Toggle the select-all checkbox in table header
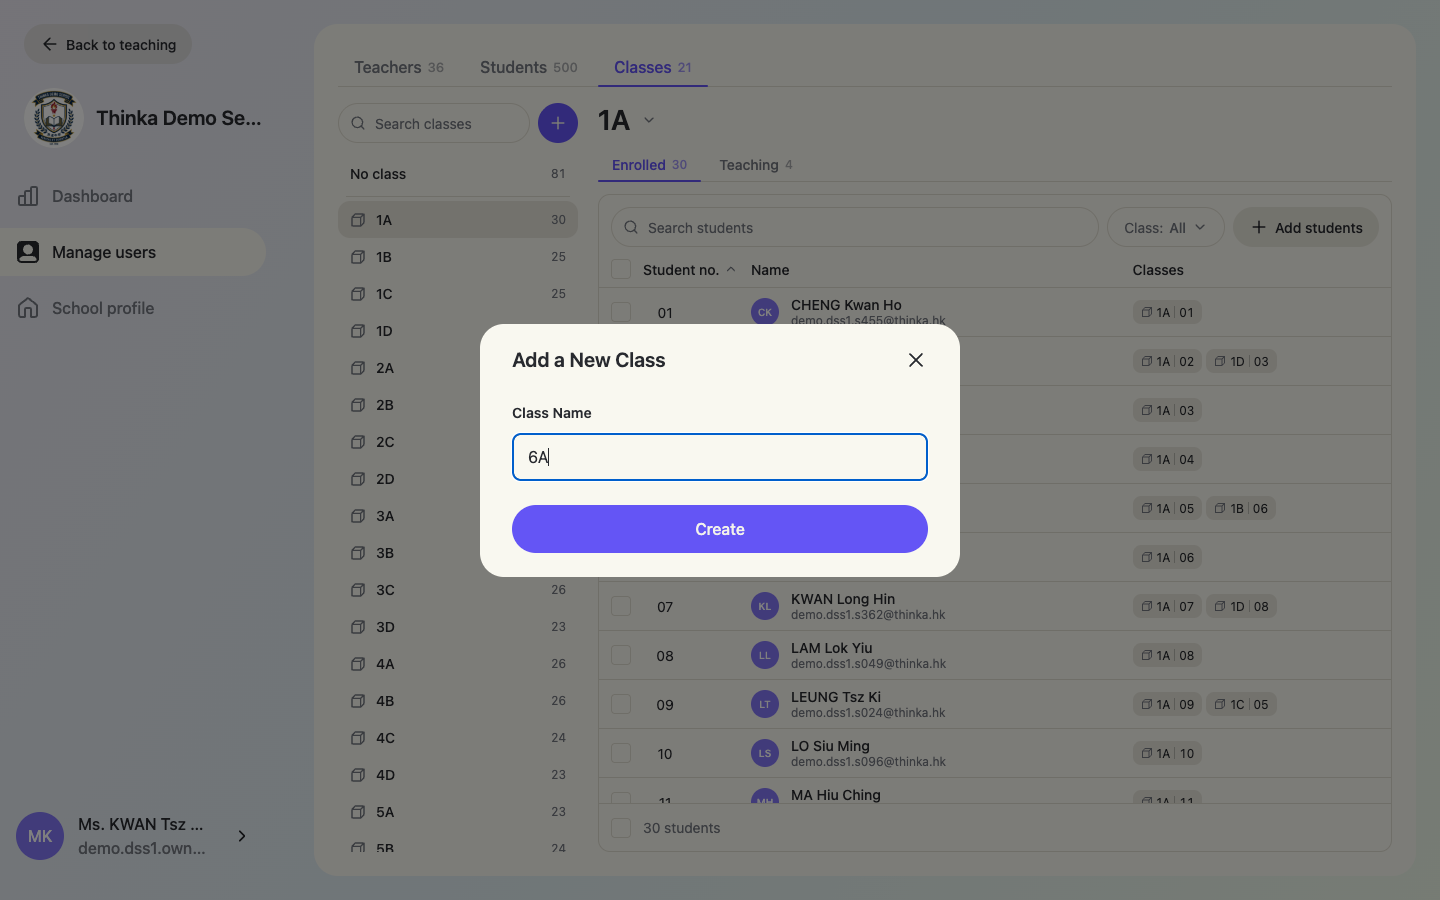This screenshot has width=1440, height=900. pyautogui.click(x=621, y=270)
